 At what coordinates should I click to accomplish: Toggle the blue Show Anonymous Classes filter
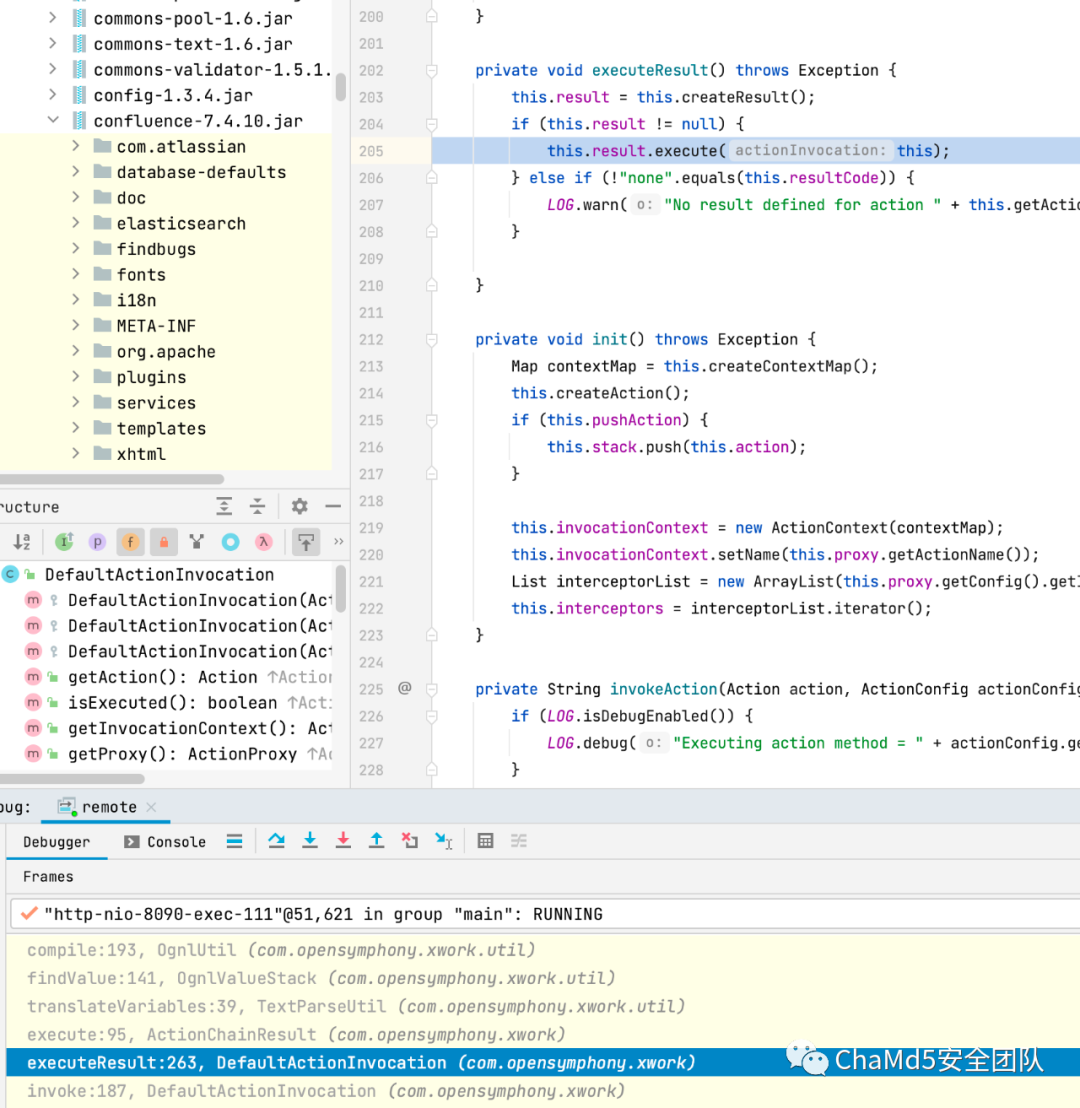coord(230,542)
